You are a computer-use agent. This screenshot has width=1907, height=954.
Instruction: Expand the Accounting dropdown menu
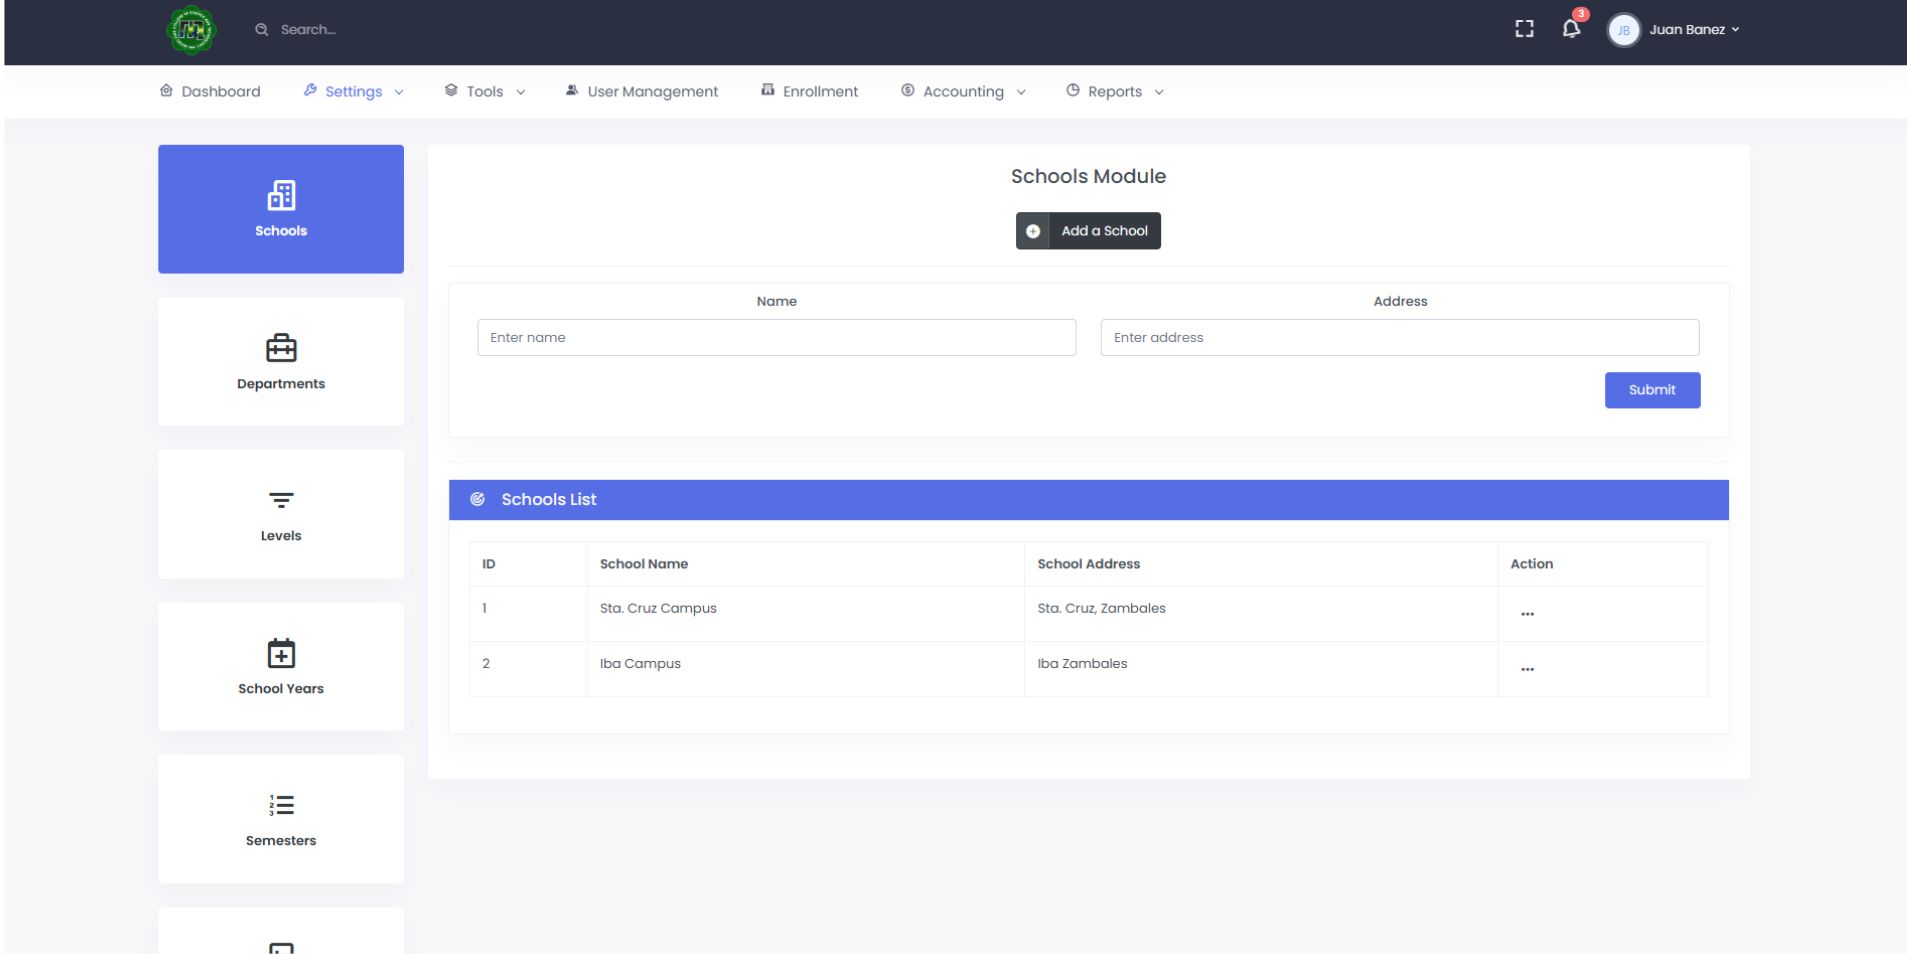pos(963,92)
